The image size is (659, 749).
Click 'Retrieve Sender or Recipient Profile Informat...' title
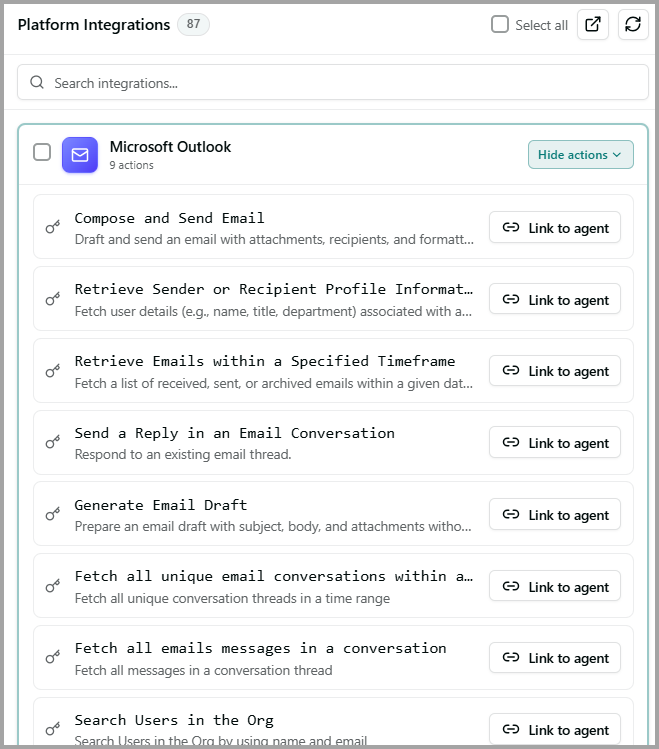pyautogui.click(x=274, y=289)
